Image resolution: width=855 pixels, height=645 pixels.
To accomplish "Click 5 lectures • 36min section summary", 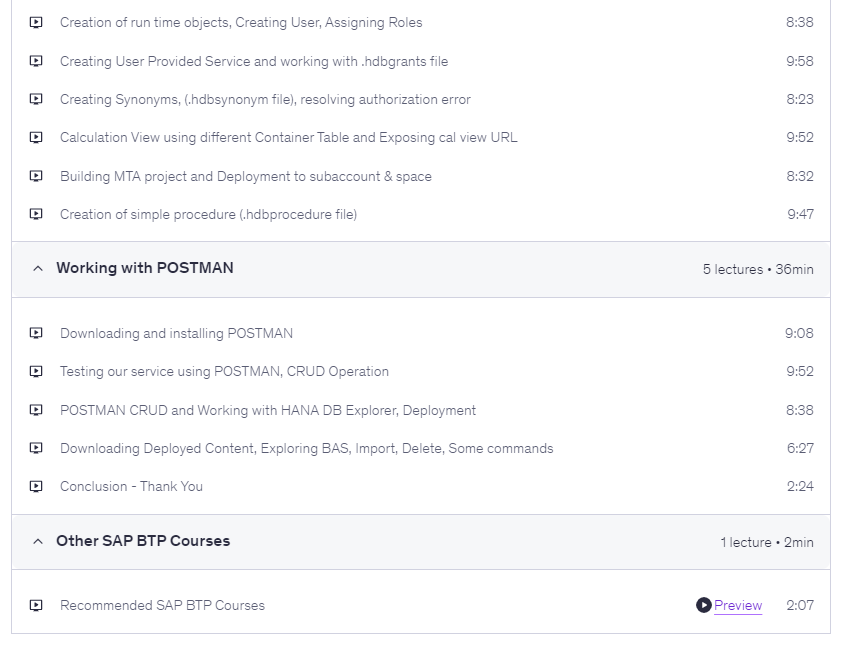I will click(758, 269).
